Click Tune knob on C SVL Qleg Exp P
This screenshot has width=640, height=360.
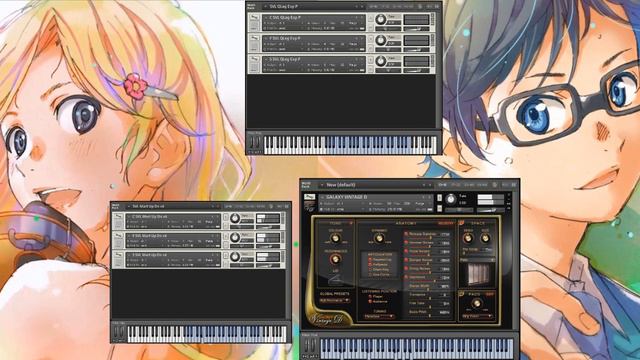coord(380,19)
